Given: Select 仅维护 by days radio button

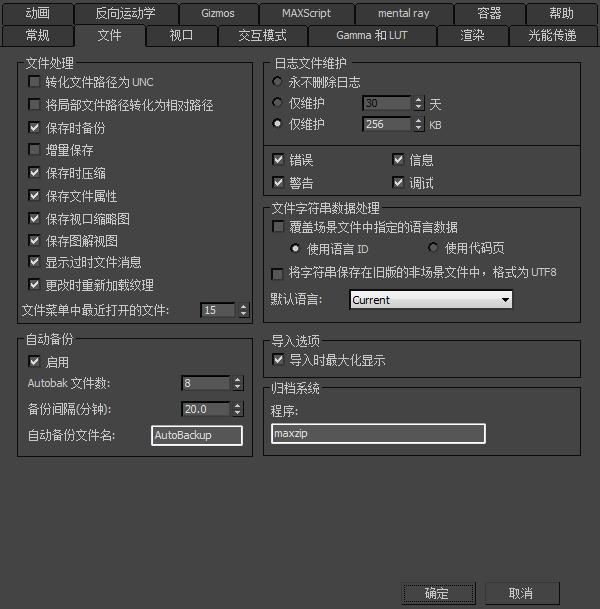Looking at the screenshot, I should coord(277,103).
